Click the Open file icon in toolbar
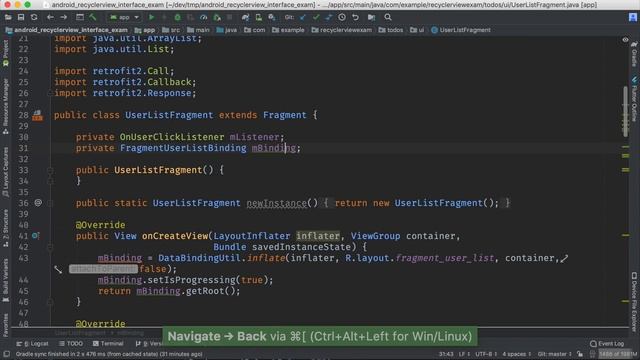This screenshot has width=640, height=360. pyautogui.click(x=8, y=17)
